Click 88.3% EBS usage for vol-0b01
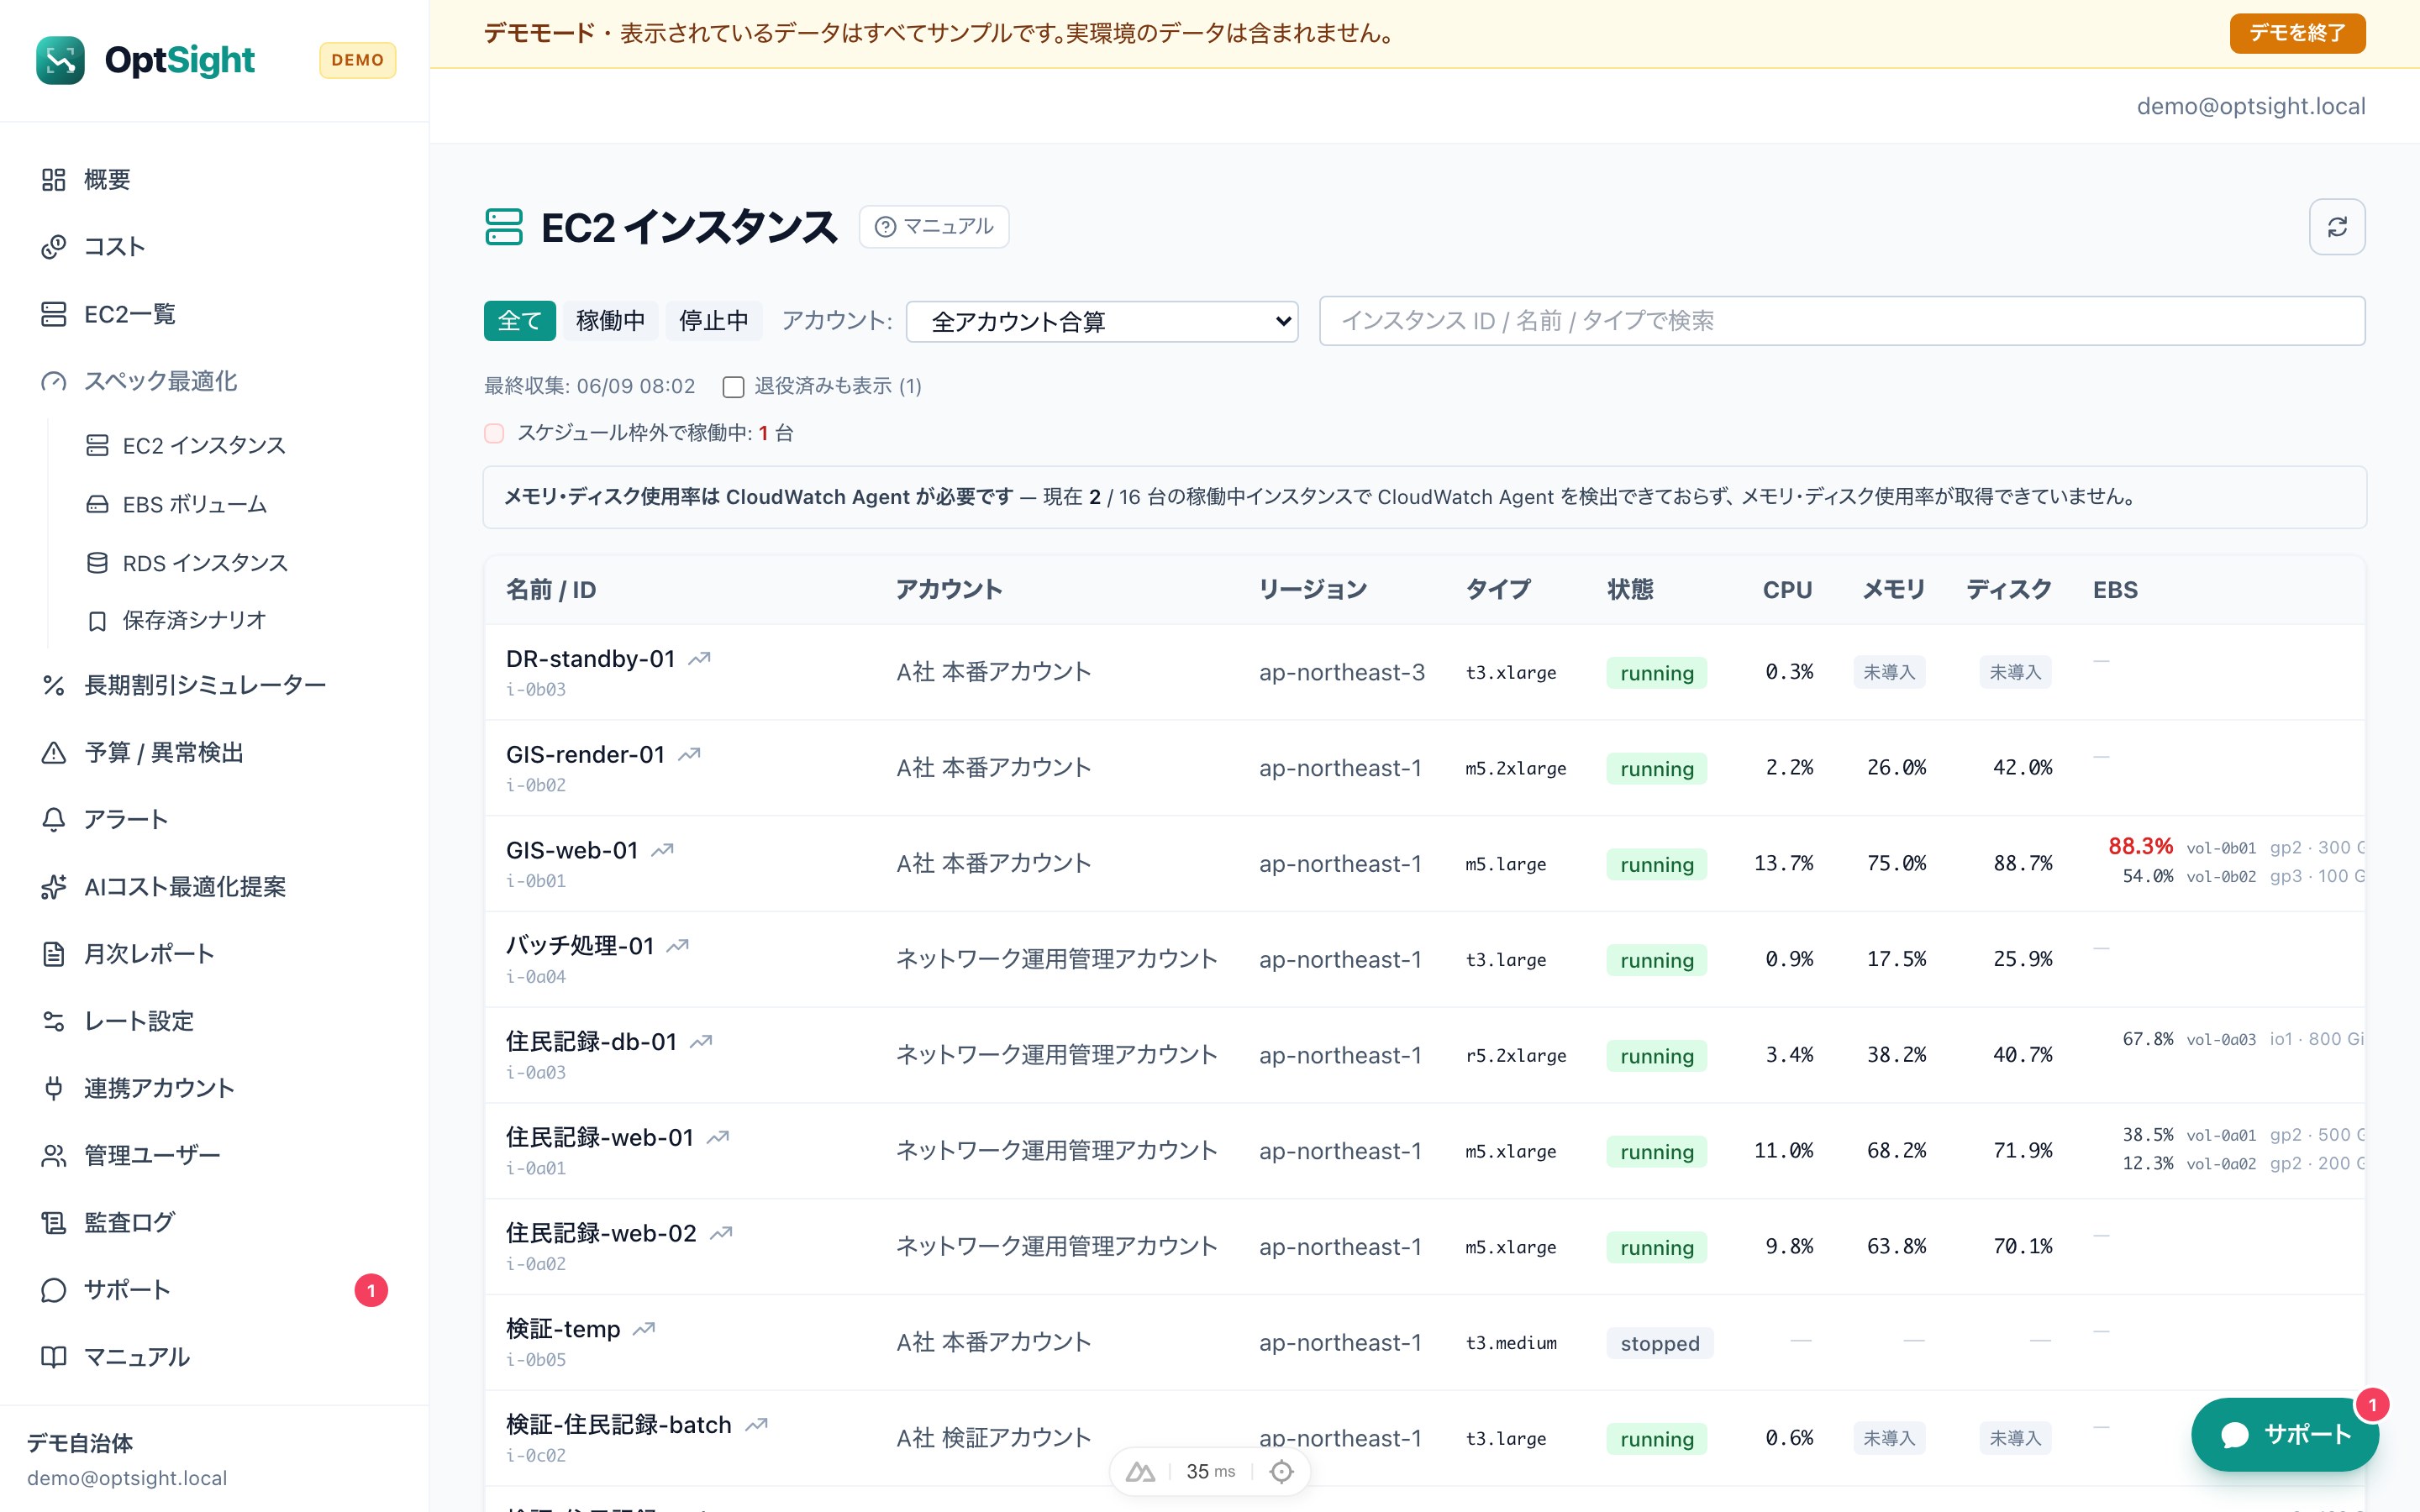The image size is (2420, 1512). 2140,847
